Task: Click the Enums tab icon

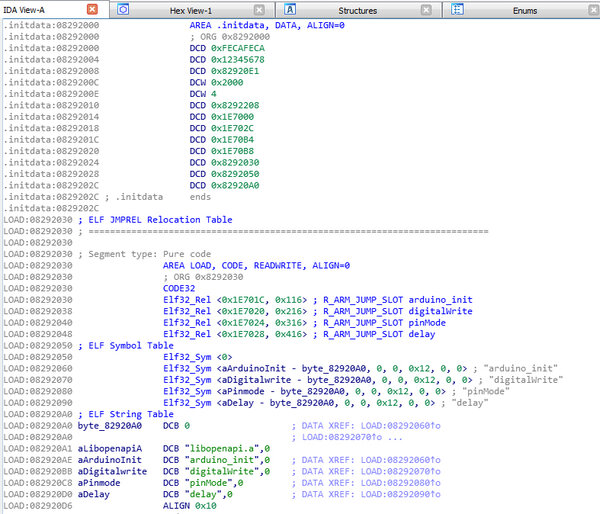Action: 457,9
